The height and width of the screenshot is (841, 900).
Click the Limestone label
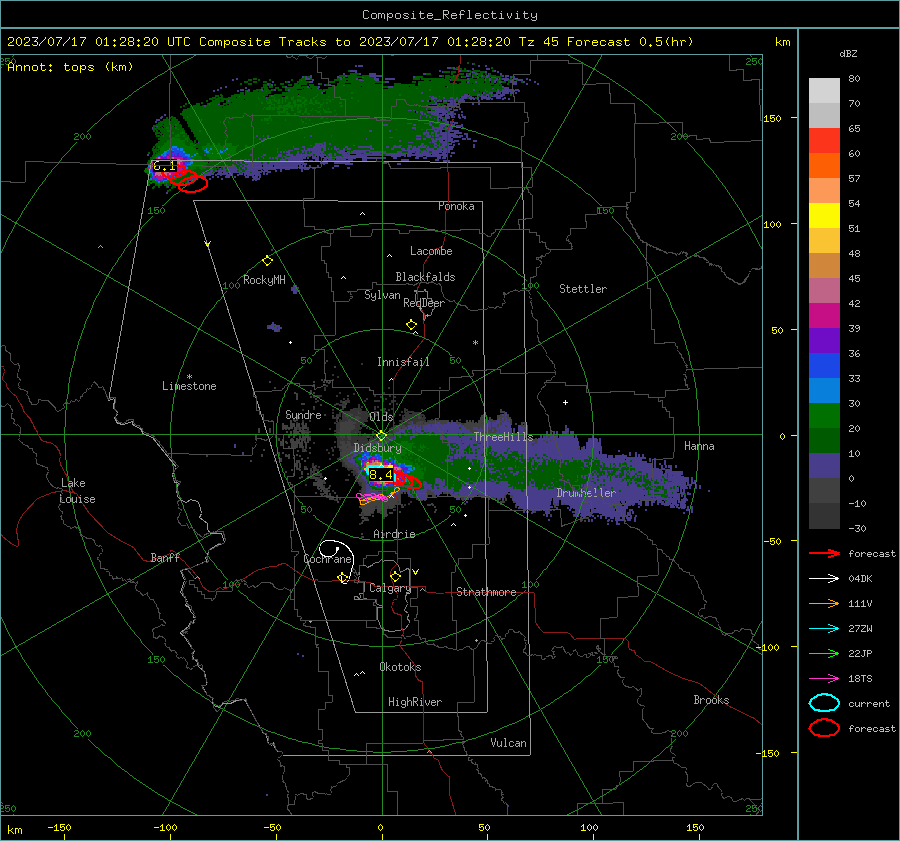189,386
